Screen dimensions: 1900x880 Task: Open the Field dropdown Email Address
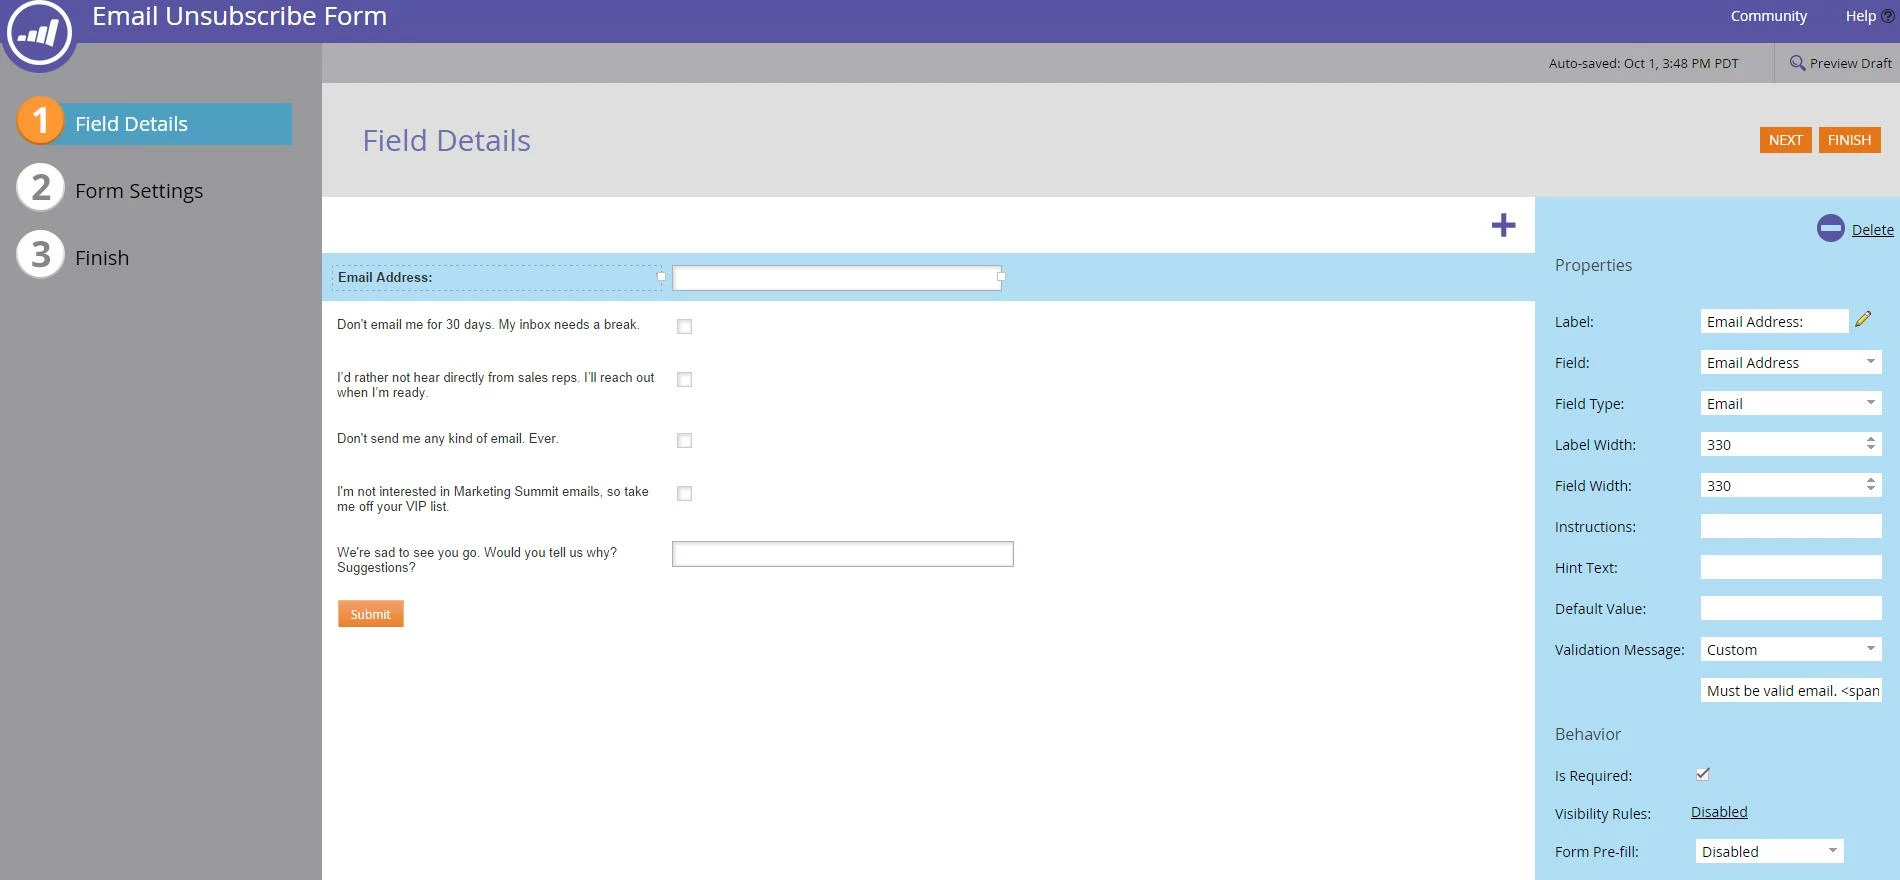pyautogui.click(x=1790, y=362)
